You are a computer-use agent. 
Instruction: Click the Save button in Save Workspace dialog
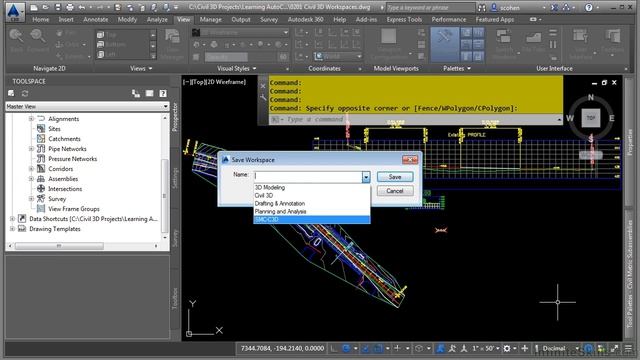(395, 177)
